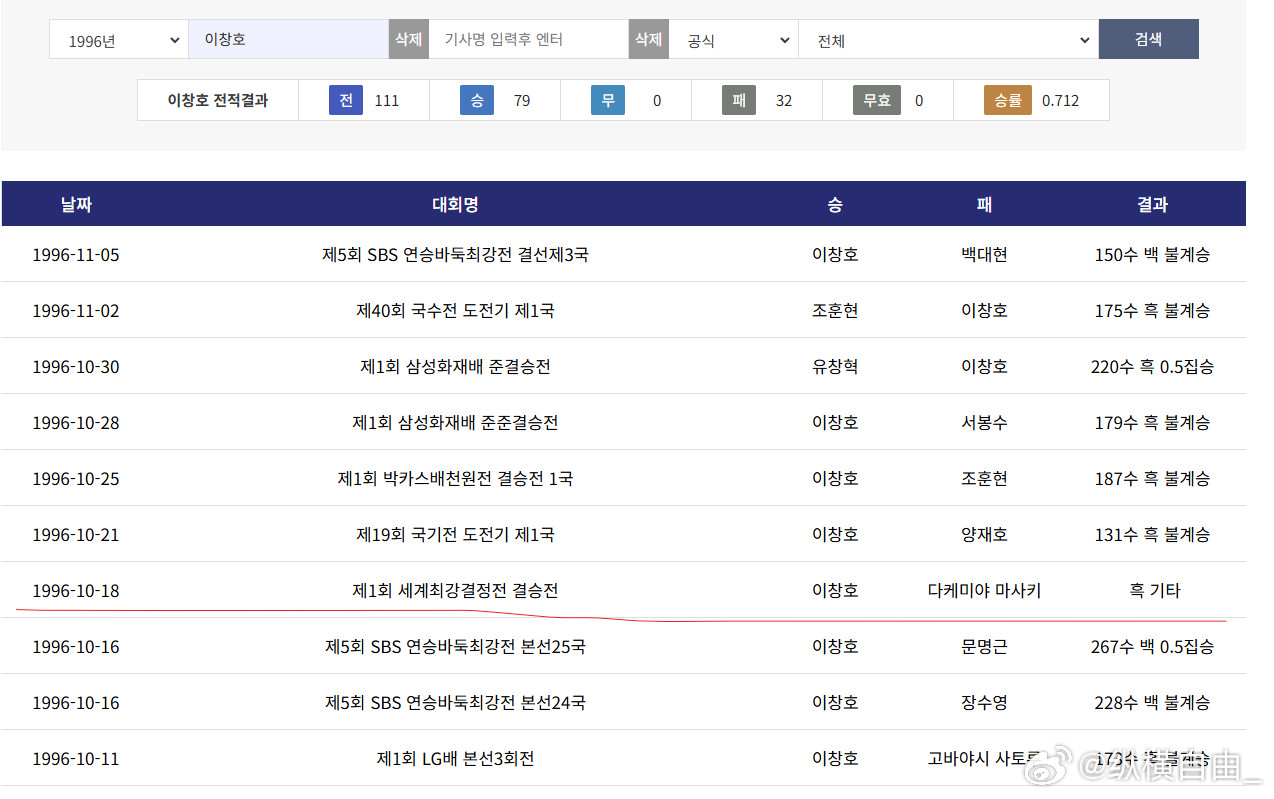The width and height of the screenshot is (1274, 799).
Task: Select the orange 승률 win rate badge
Action: (x=1008, y=100)
